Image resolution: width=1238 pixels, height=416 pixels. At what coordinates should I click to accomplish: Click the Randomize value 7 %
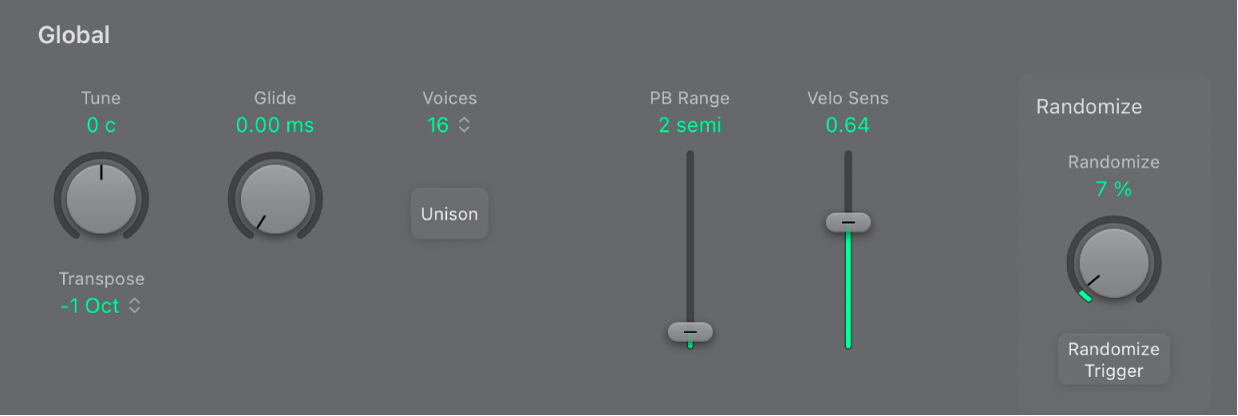click(x=1113, y=189)
